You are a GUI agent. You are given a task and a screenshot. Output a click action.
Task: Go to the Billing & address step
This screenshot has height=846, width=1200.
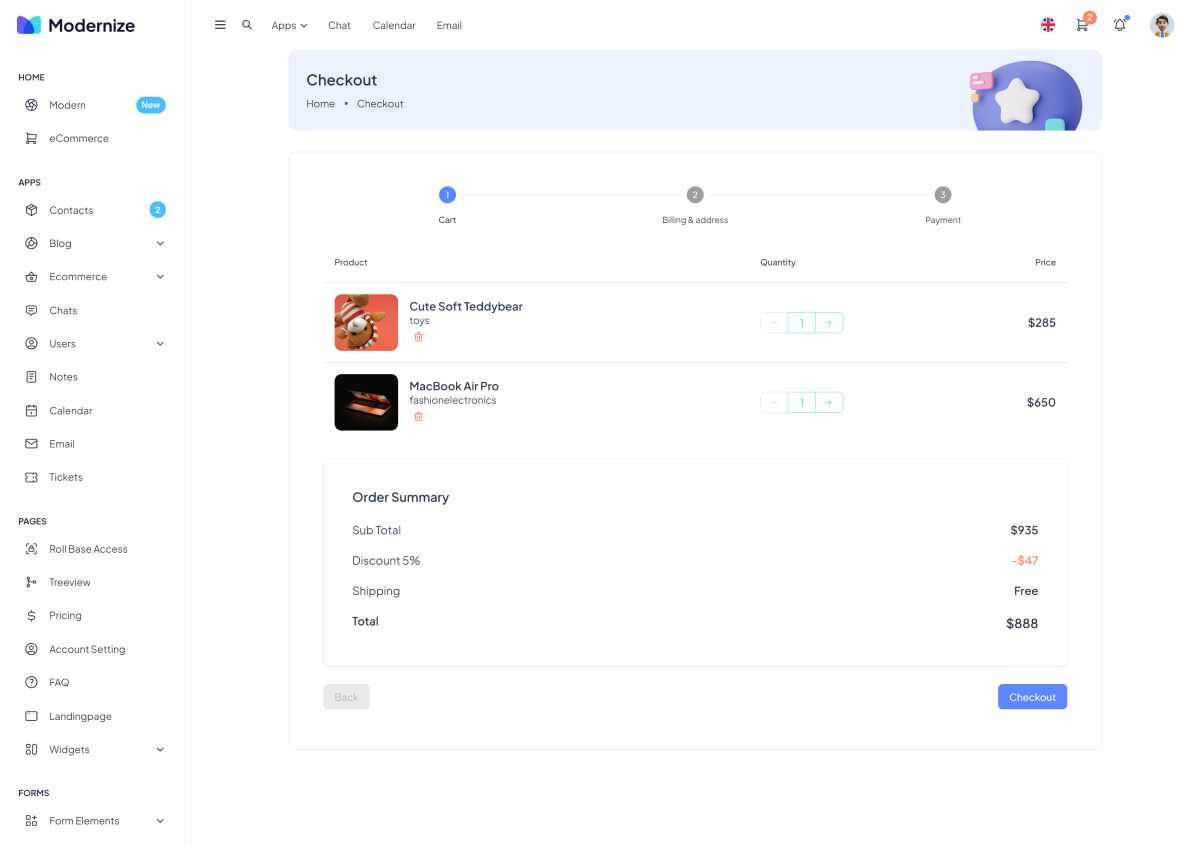point(695,194)
